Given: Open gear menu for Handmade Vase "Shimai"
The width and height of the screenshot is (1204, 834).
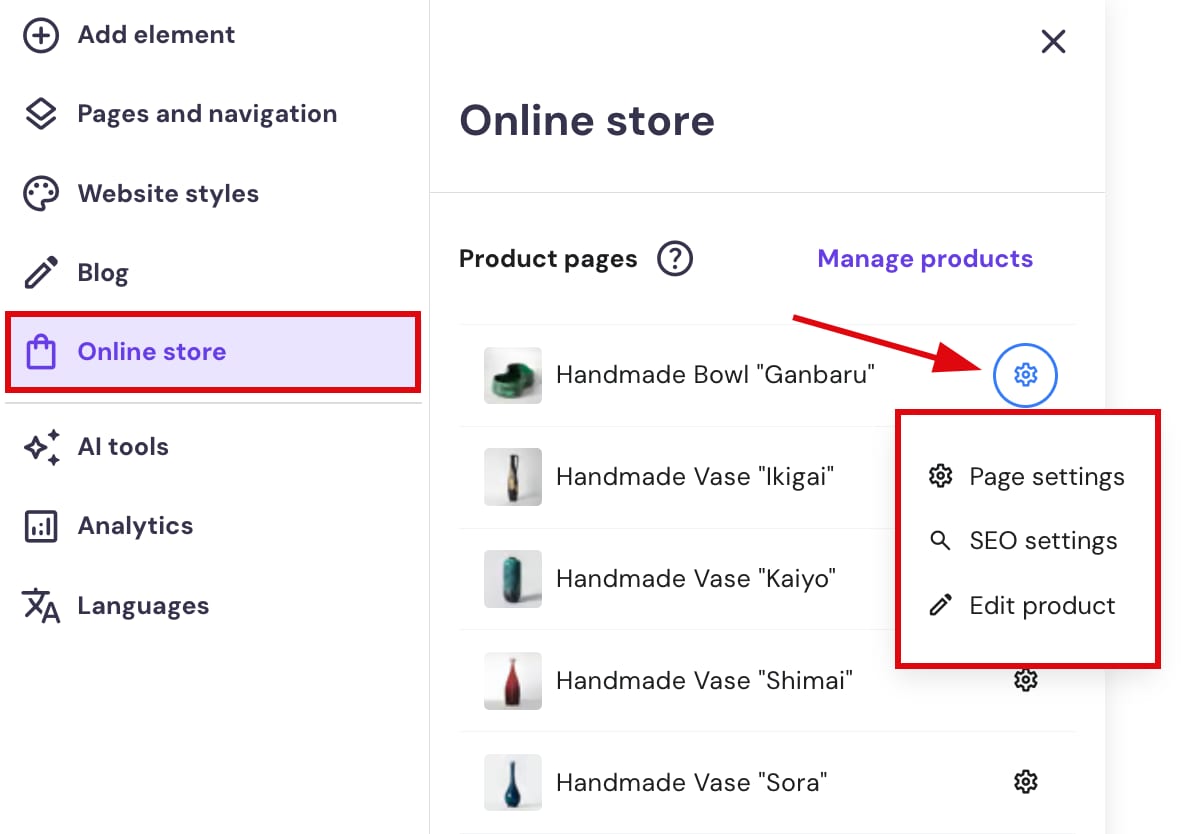Looking at the screenshot, I should tap(1025, 680).
